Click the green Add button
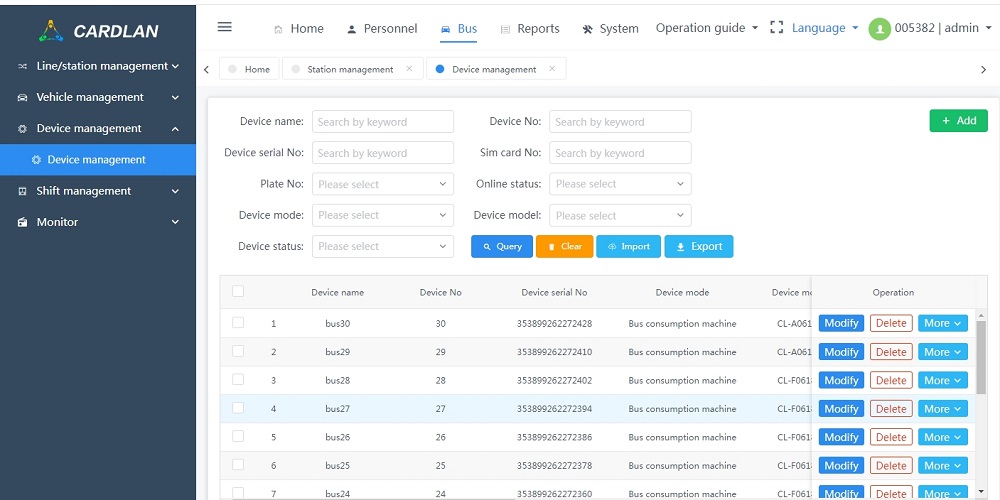 click(957, 121)
